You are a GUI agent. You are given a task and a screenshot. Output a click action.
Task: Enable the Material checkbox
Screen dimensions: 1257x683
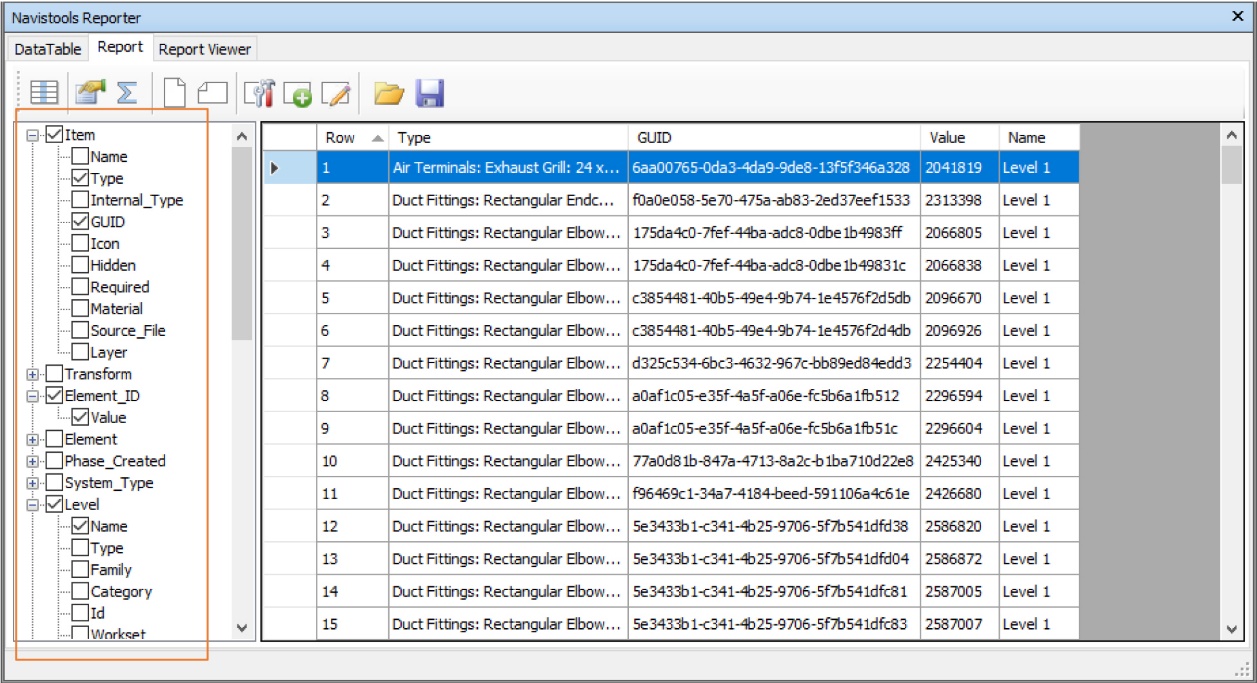coord(80,309)
